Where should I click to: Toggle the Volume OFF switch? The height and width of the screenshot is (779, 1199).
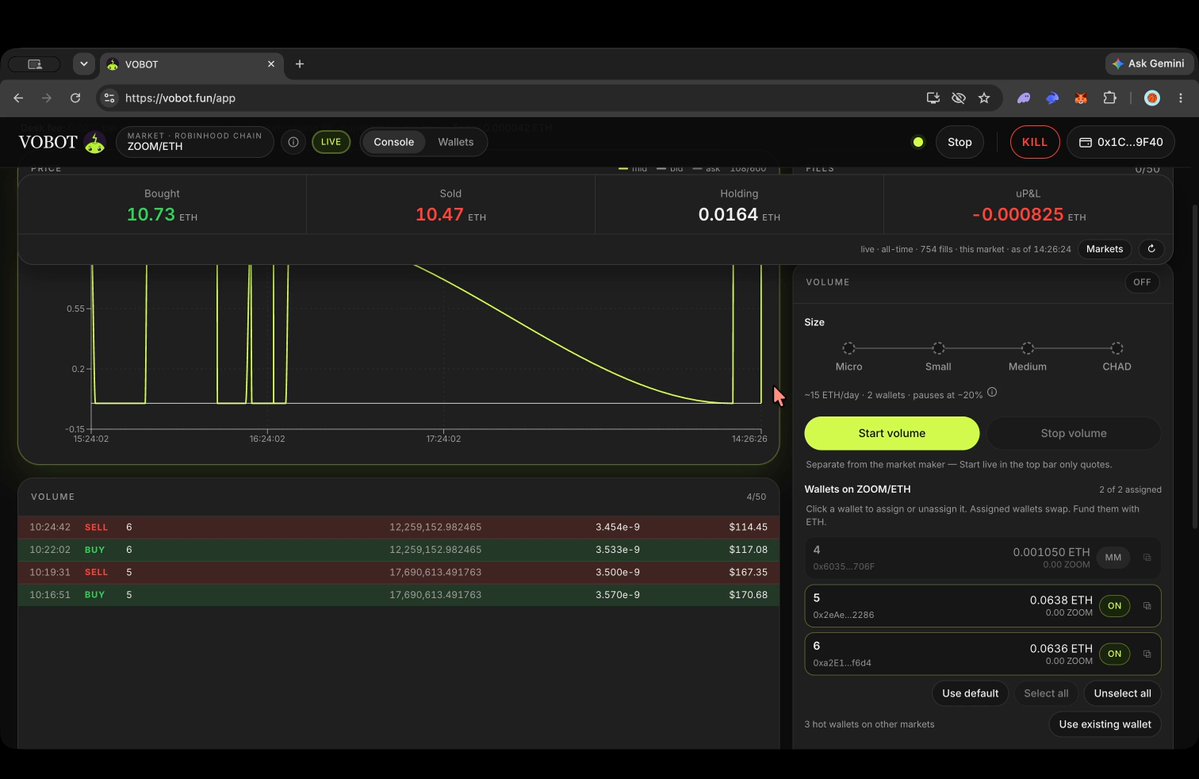[x=1142, y=282]
